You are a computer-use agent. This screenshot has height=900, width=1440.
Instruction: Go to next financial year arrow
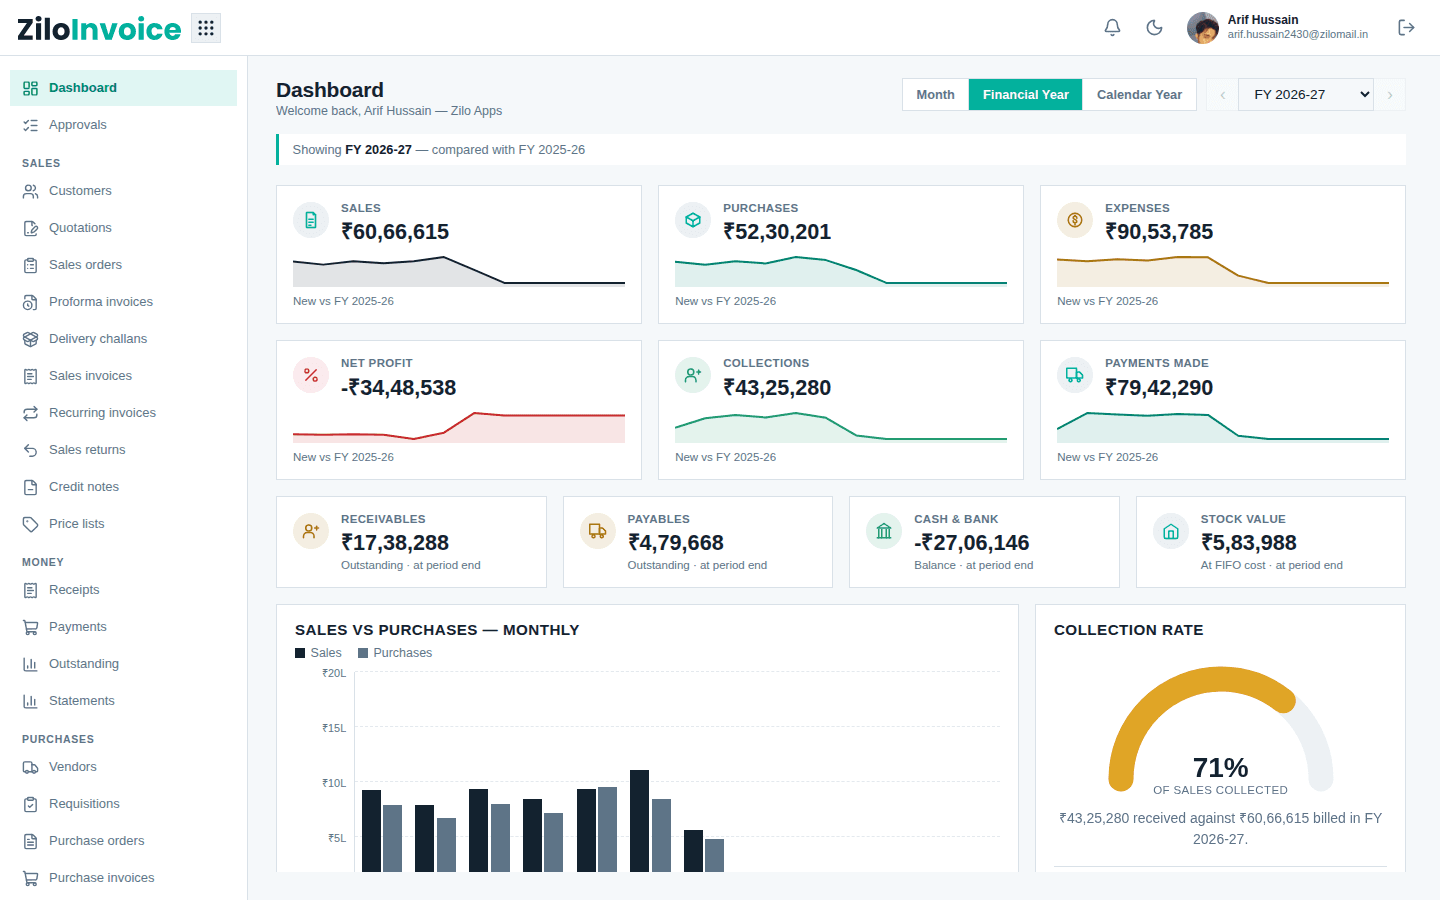point(1390,94)
